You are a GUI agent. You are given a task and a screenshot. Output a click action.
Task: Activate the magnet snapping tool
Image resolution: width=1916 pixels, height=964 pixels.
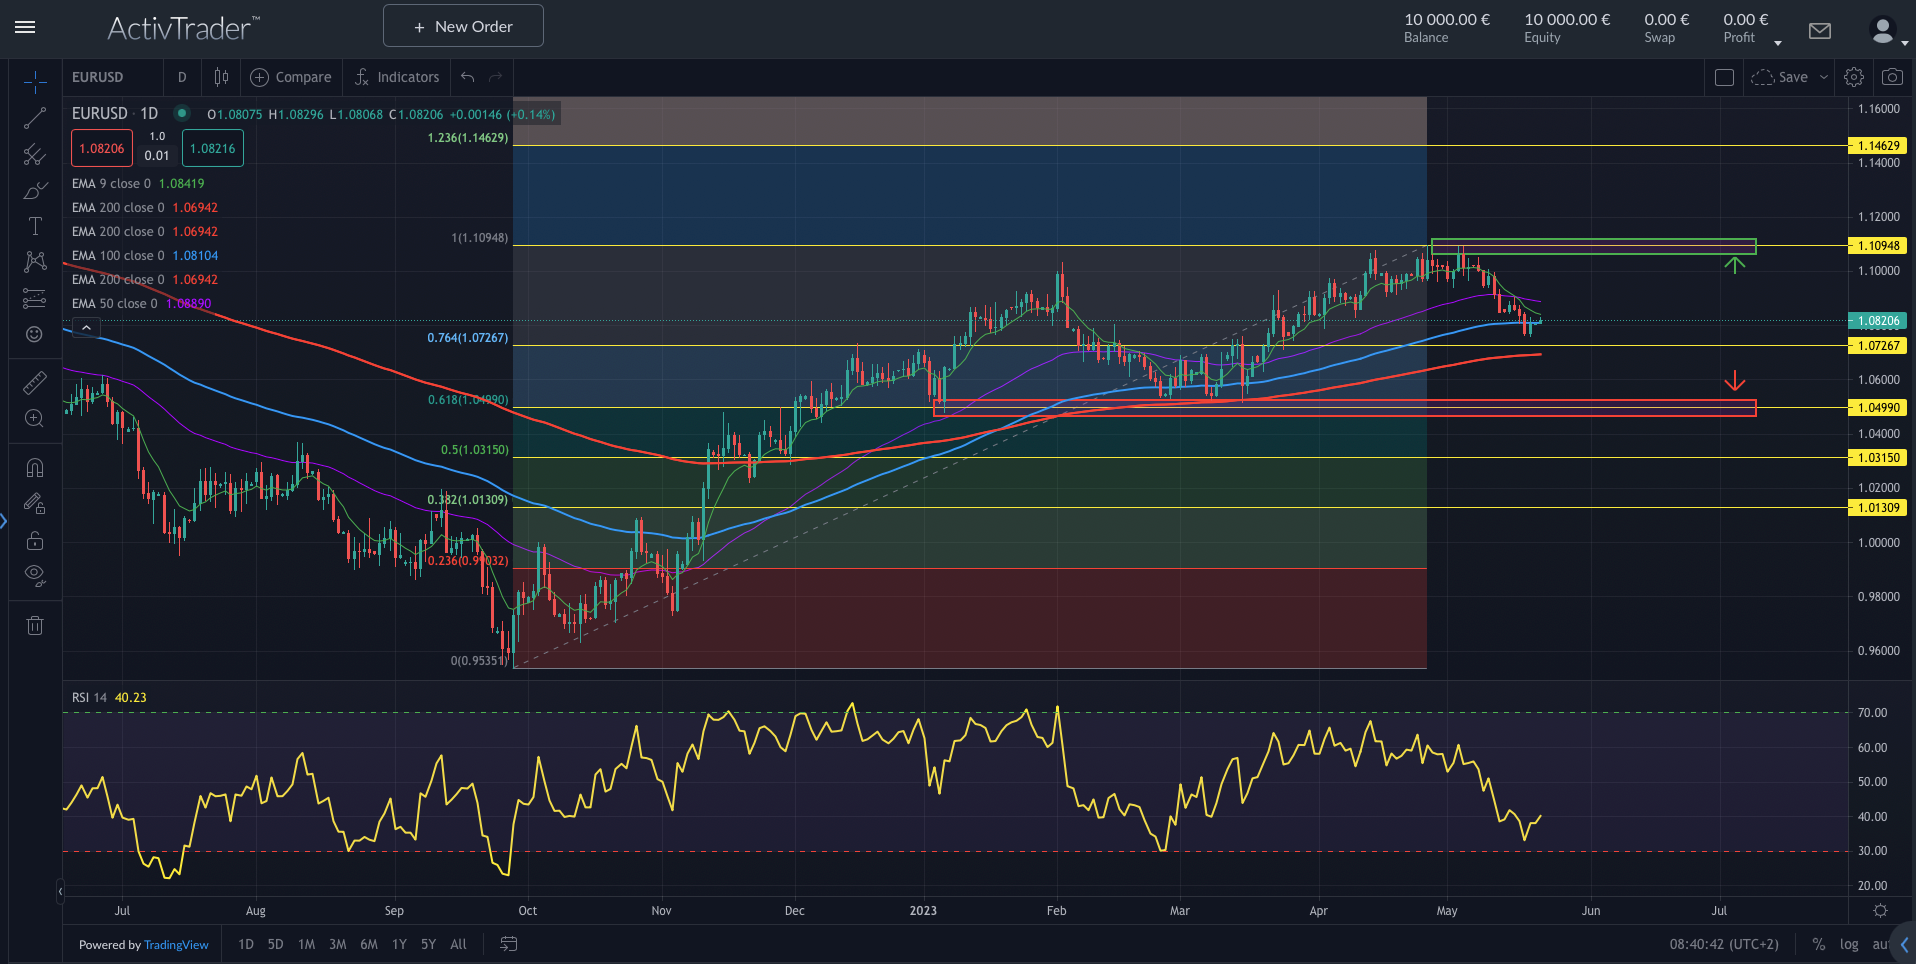point(35,467)
